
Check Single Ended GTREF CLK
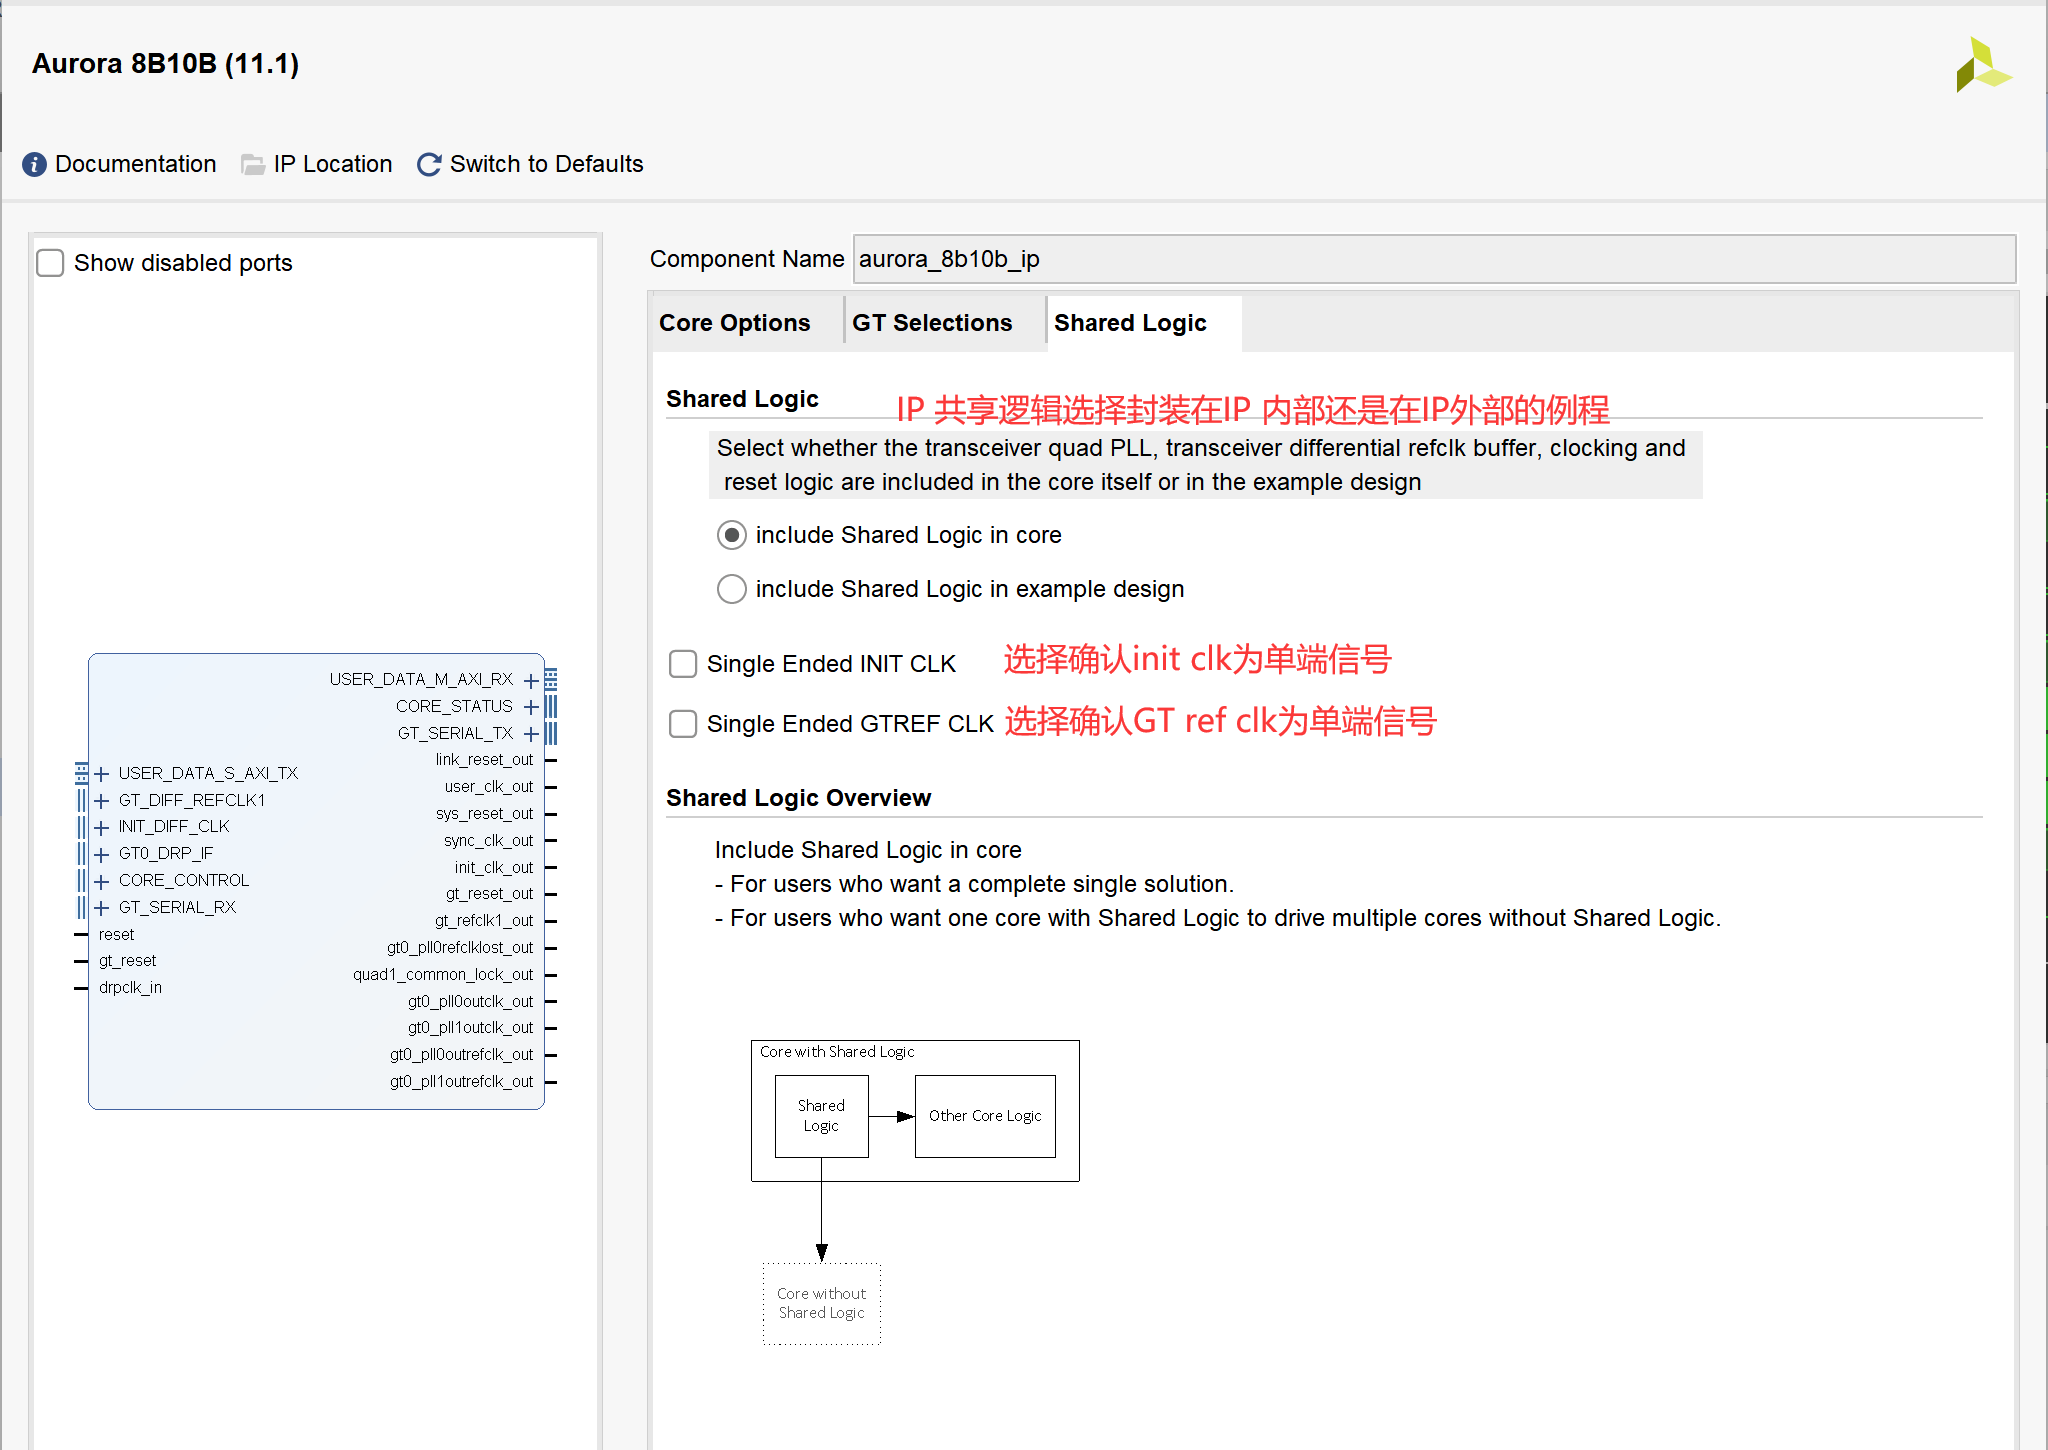point(683,724)
